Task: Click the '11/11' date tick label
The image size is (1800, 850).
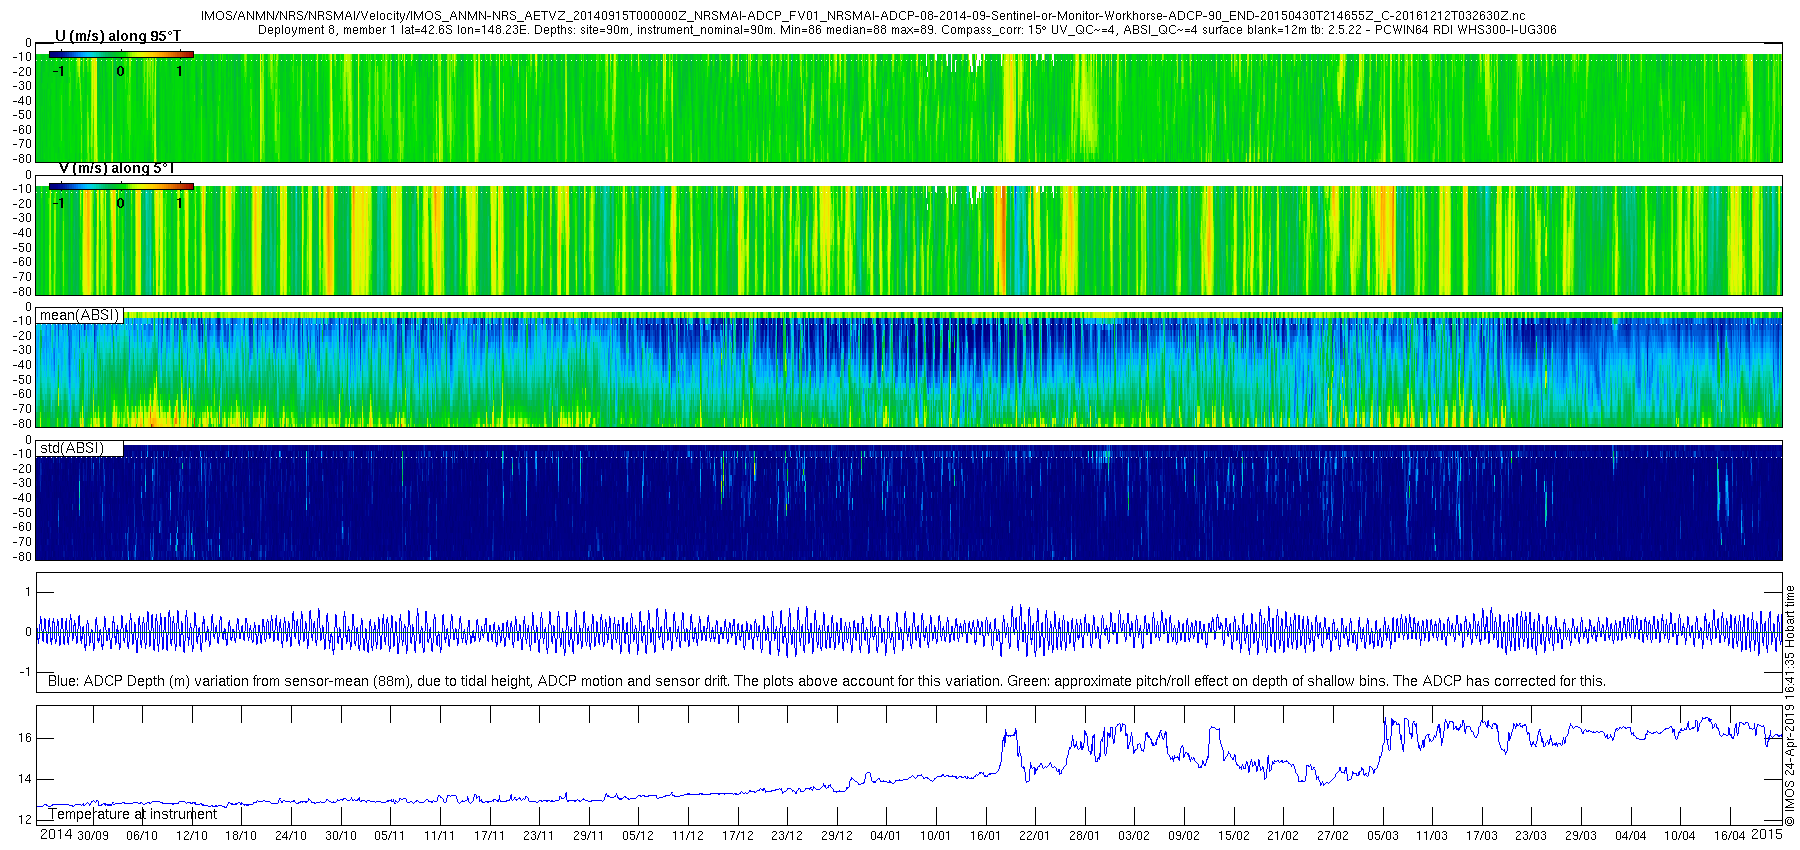Action: pos(440,836)
